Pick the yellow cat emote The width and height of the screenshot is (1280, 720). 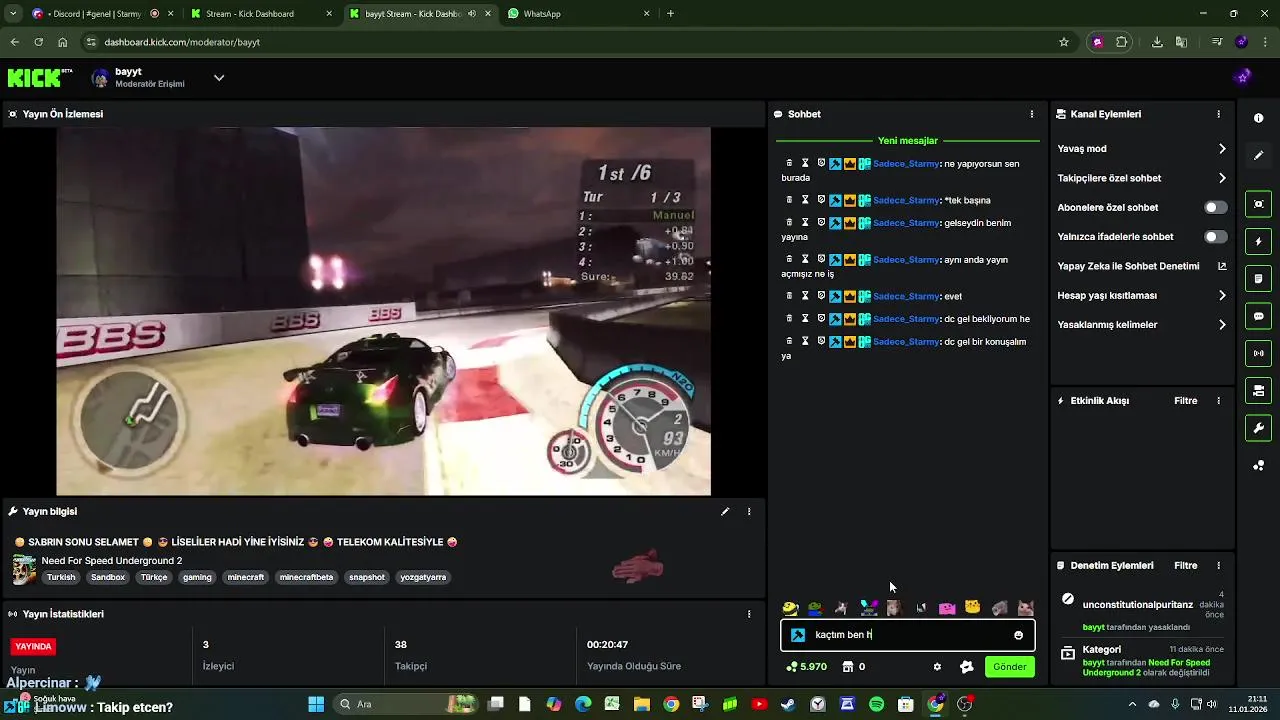point(972,608)
